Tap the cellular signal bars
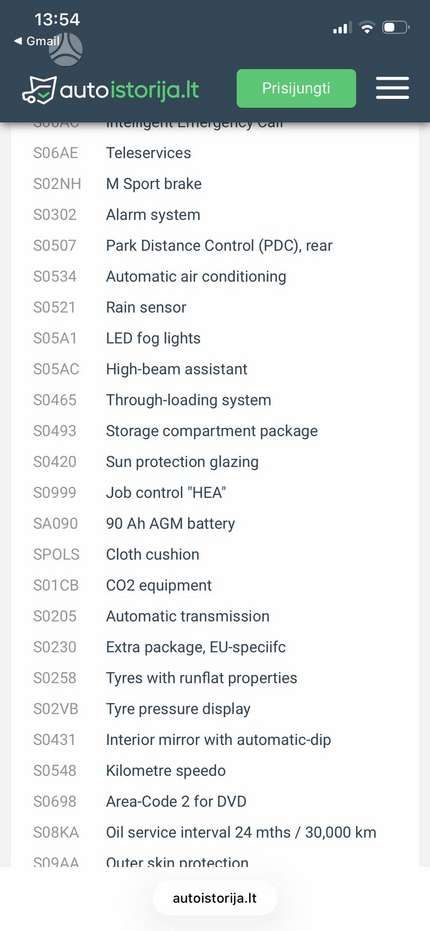430x931 pixels. pyautogui.click(x=342, y=27)
